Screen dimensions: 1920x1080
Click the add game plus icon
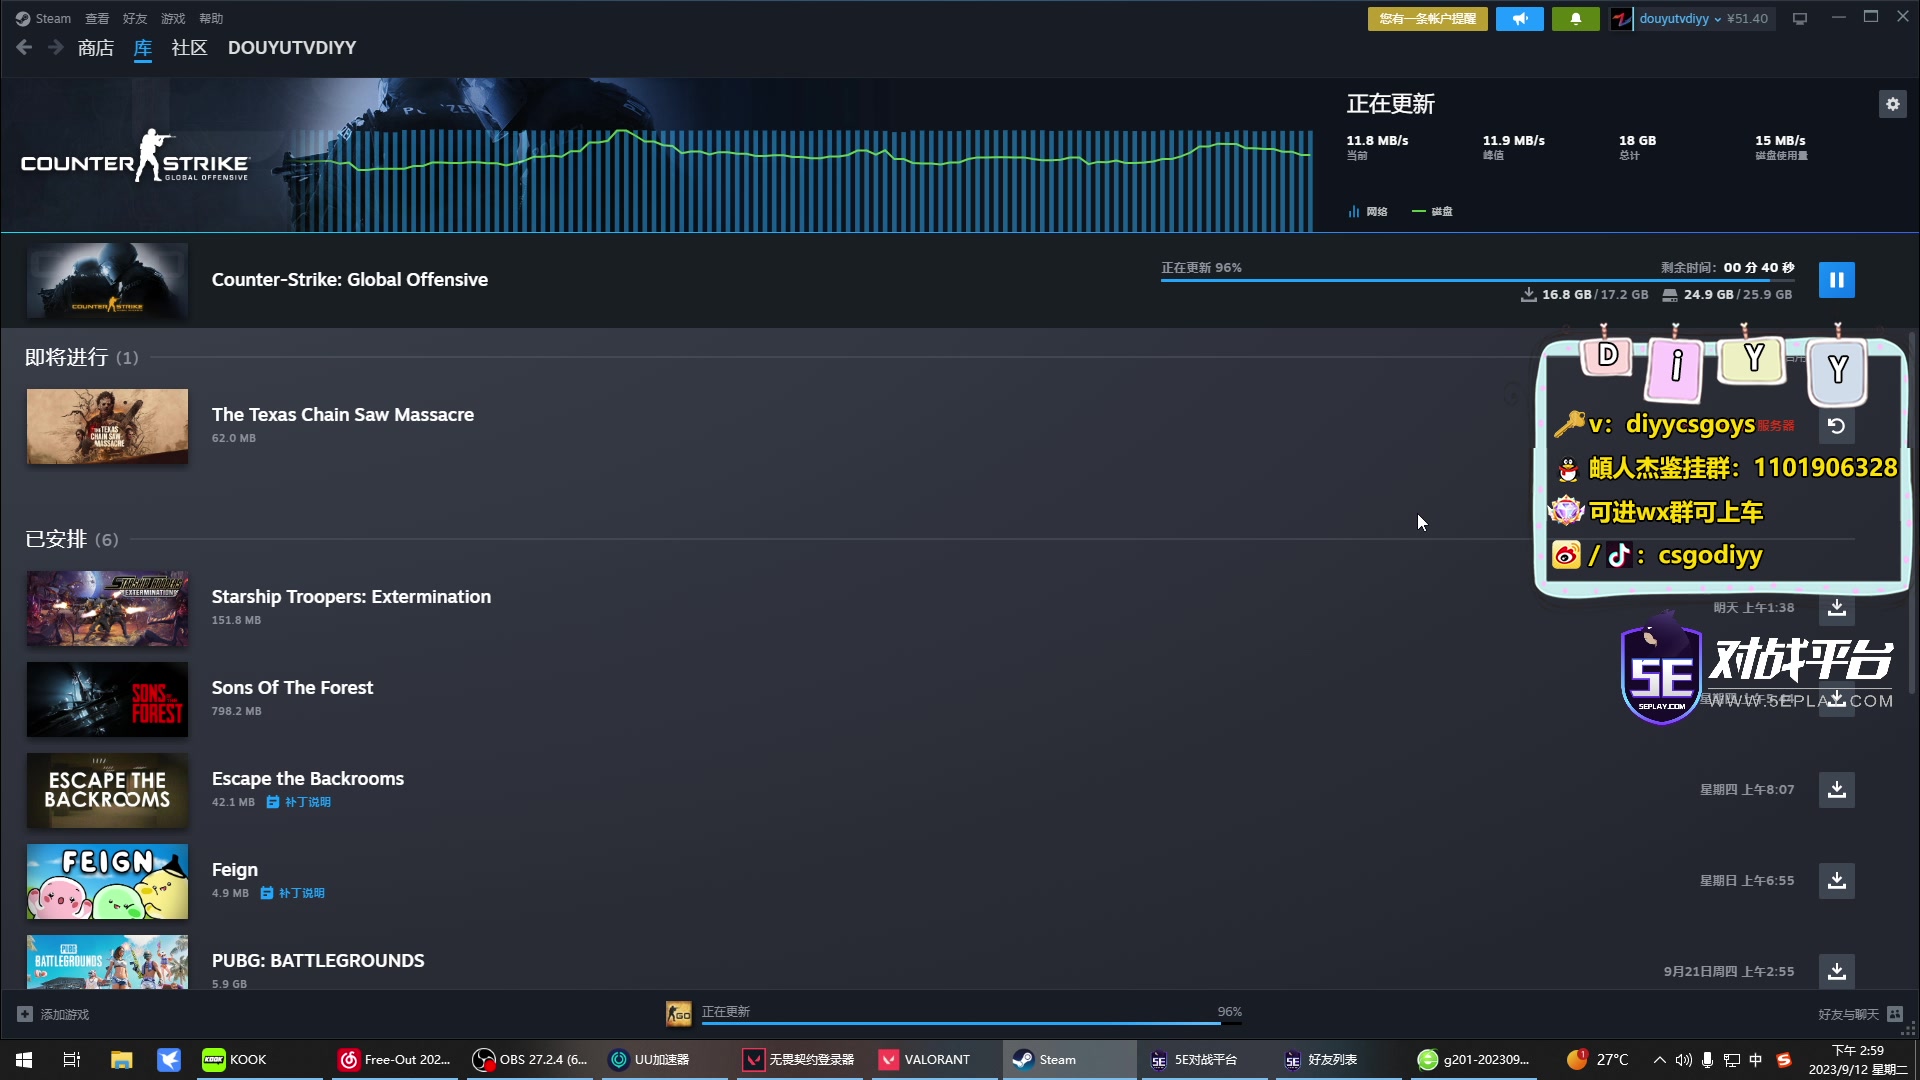pyautogui.click(x=25, y=1014)
